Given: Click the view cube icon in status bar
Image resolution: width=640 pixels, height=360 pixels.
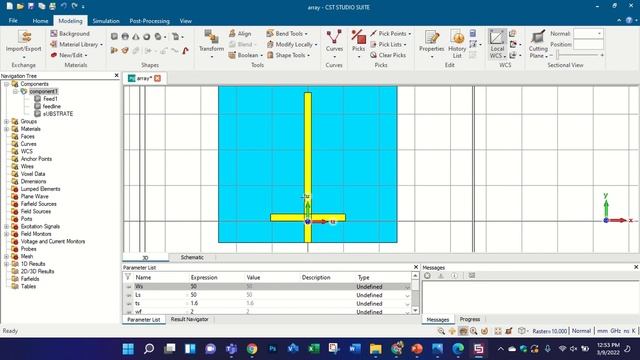Looking at the screenshot, I should [x=522, y=331].
